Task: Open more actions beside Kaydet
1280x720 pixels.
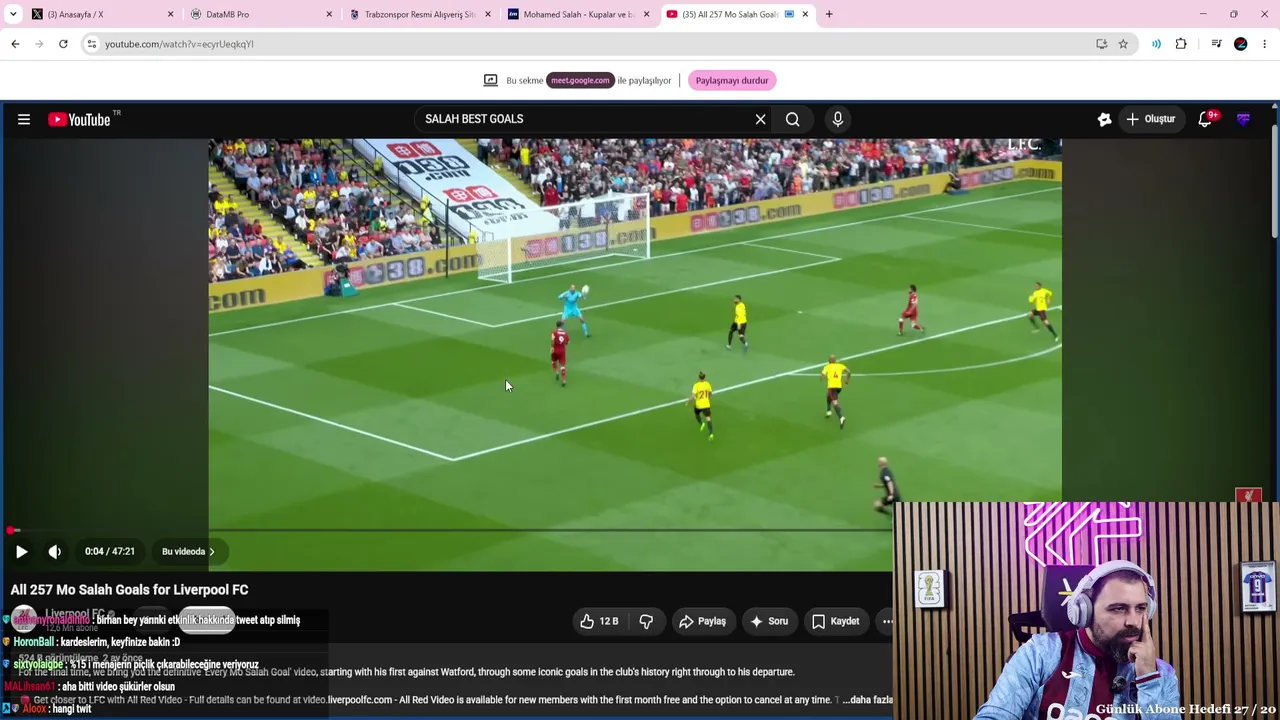Action: [x=886, y=621]
